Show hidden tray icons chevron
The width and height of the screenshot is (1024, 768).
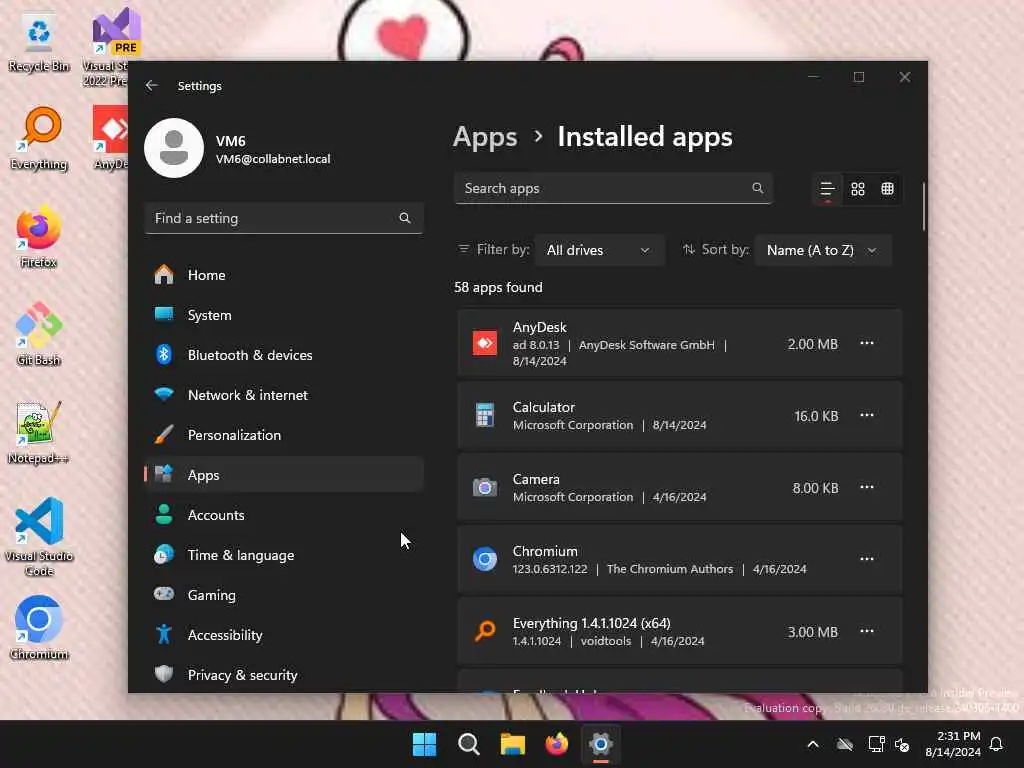813,744
